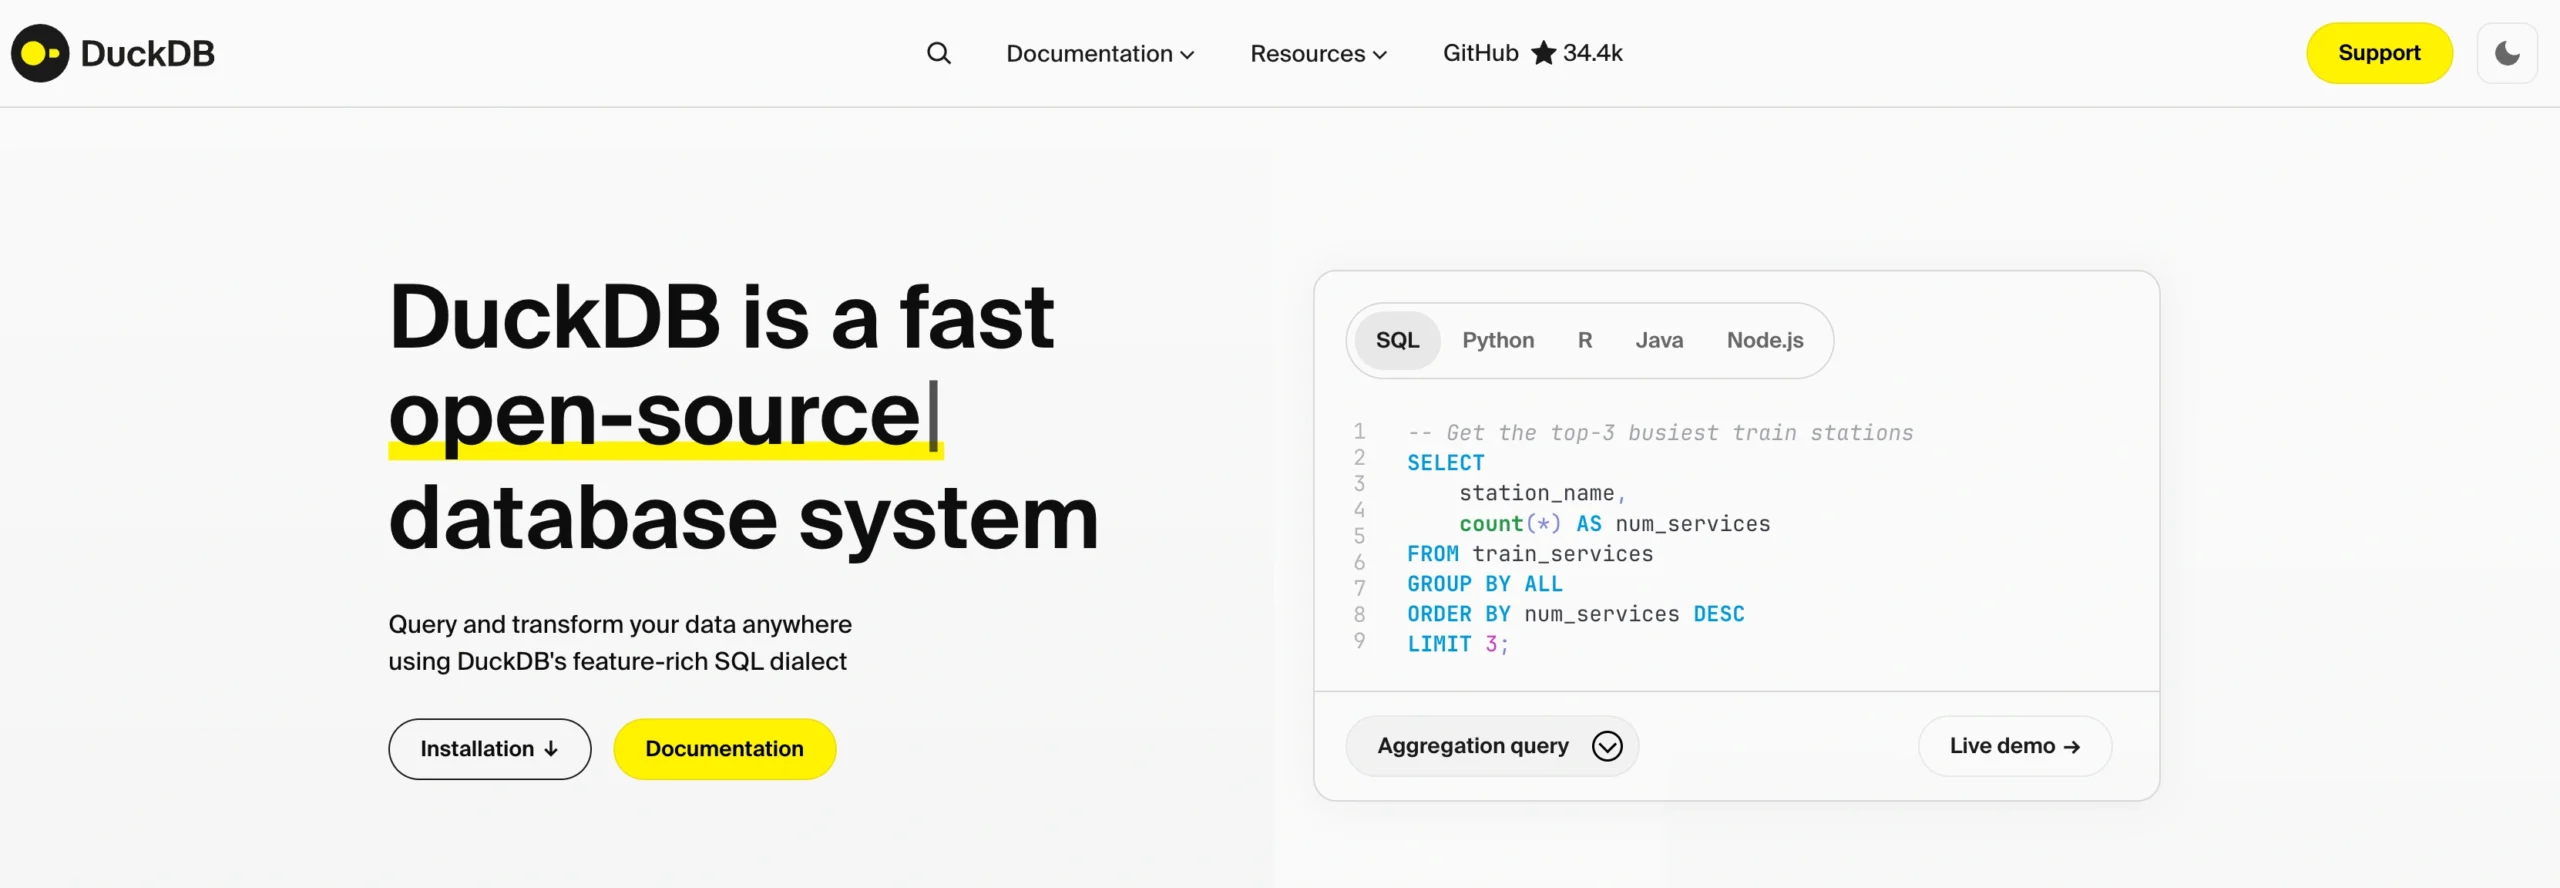Expand the Documentation menu in the navbar

1099,53
